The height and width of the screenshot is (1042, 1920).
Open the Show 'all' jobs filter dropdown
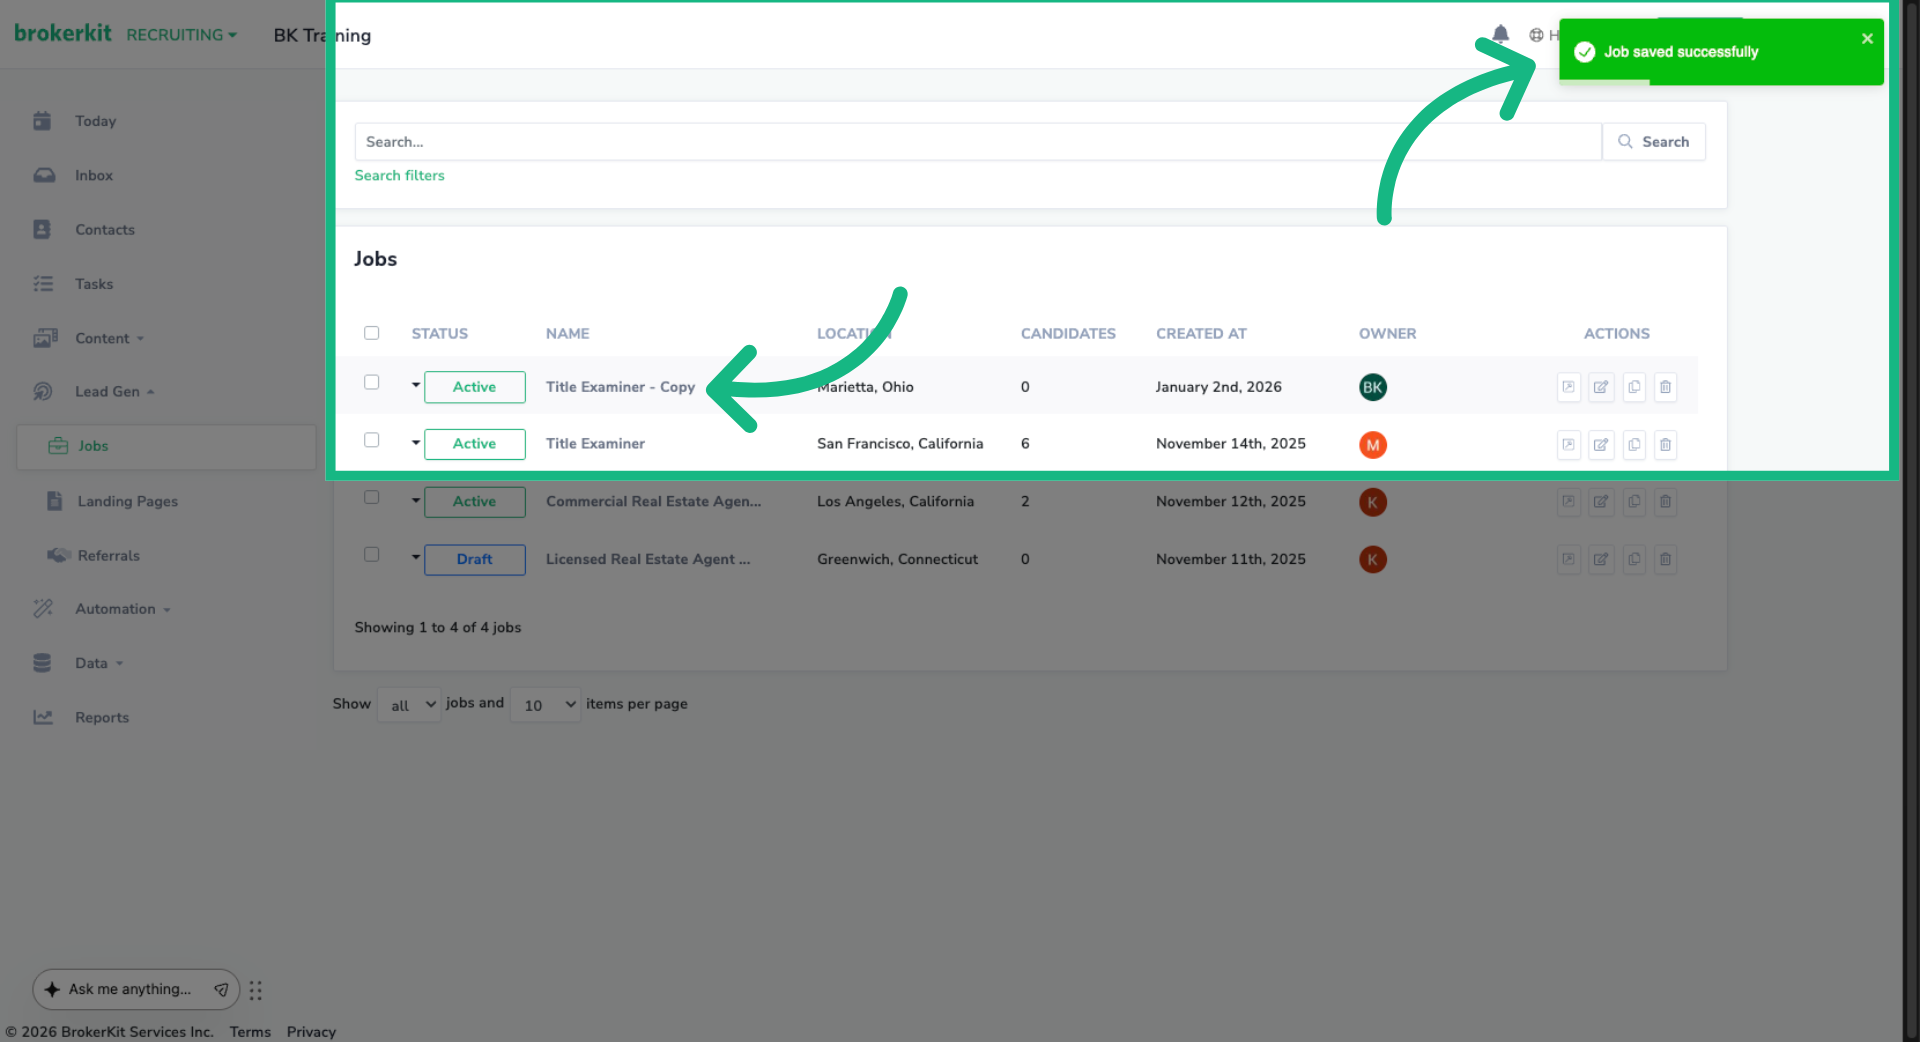[409, 705]
